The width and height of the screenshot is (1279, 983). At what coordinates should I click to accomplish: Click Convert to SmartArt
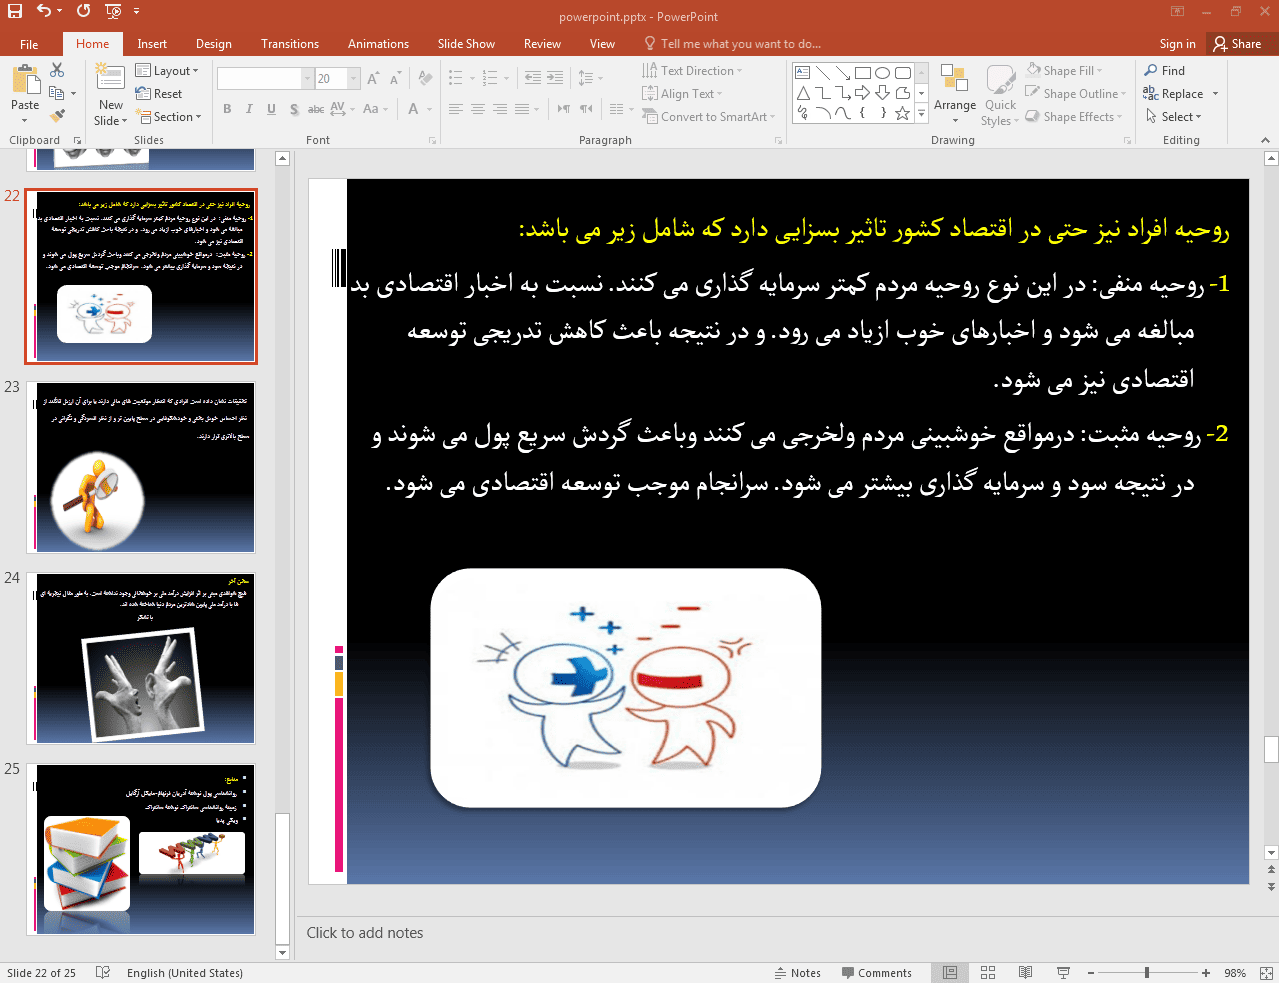pos(710,117)
